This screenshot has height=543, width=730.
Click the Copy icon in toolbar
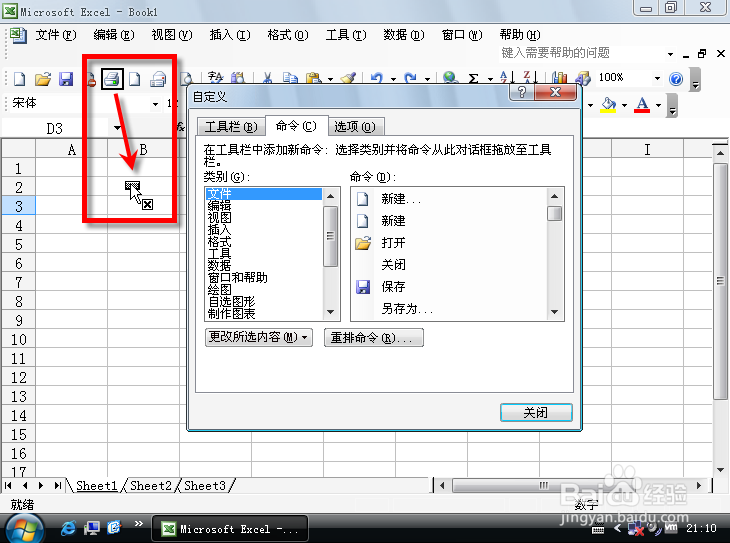pos(291,78)
